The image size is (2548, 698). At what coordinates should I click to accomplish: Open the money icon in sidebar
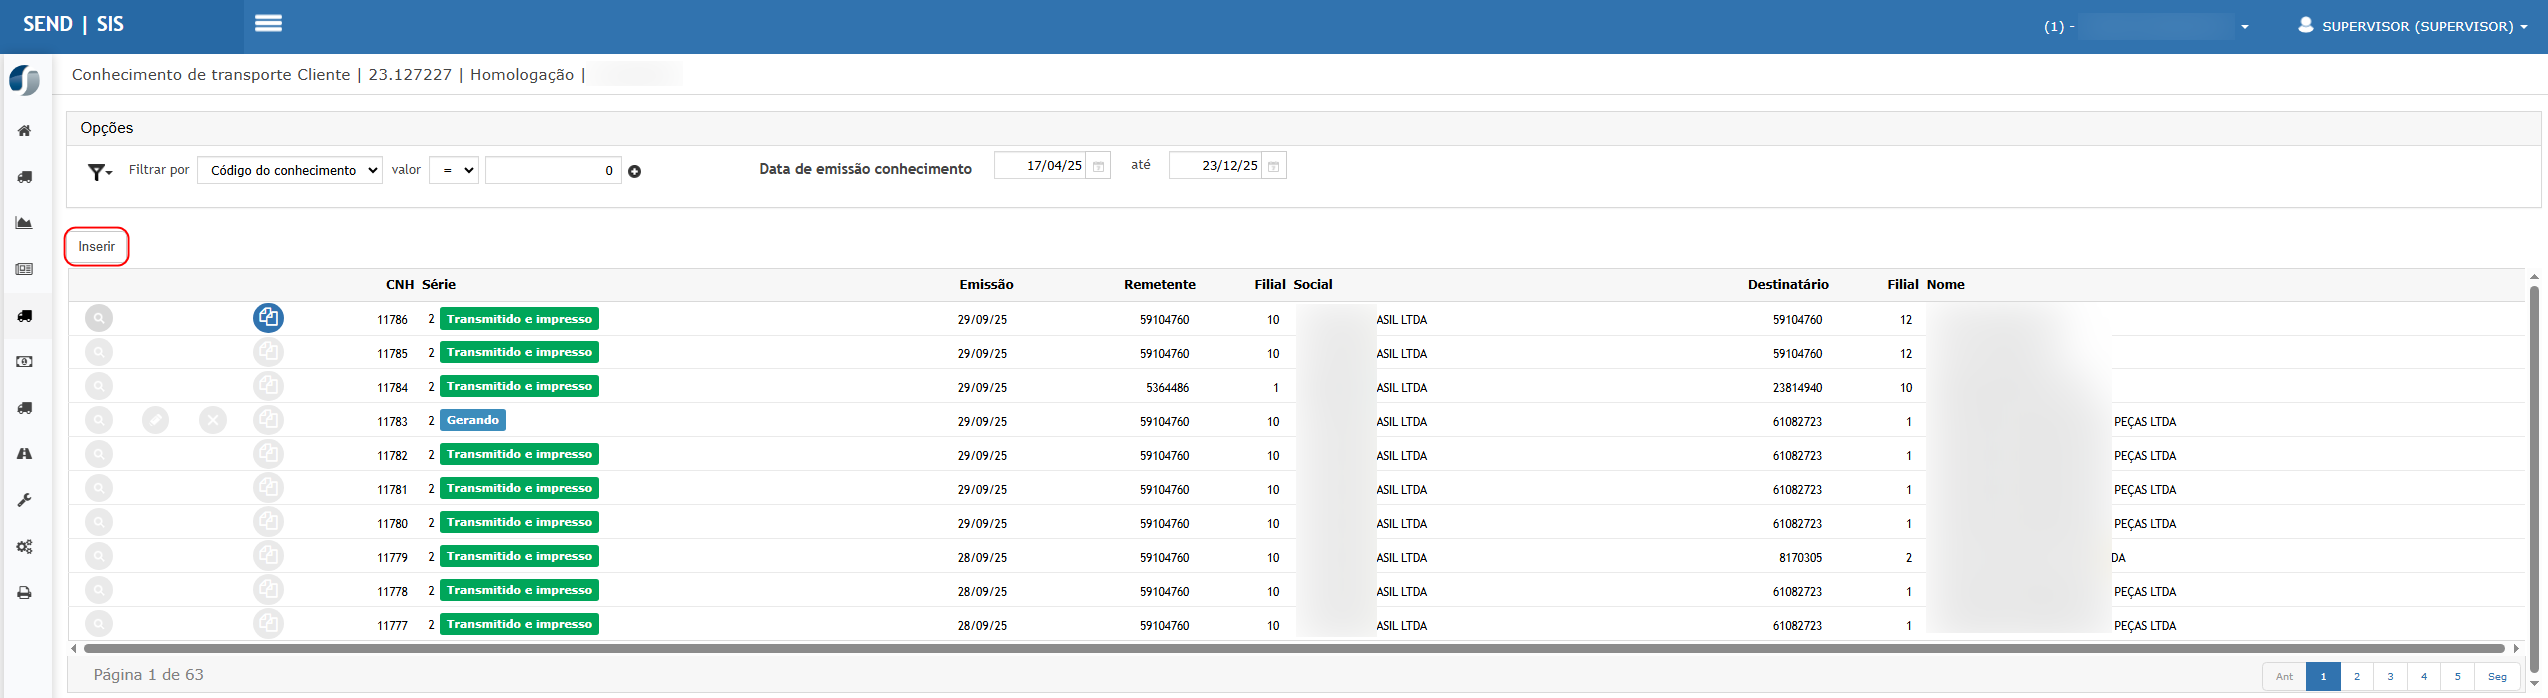25,362
